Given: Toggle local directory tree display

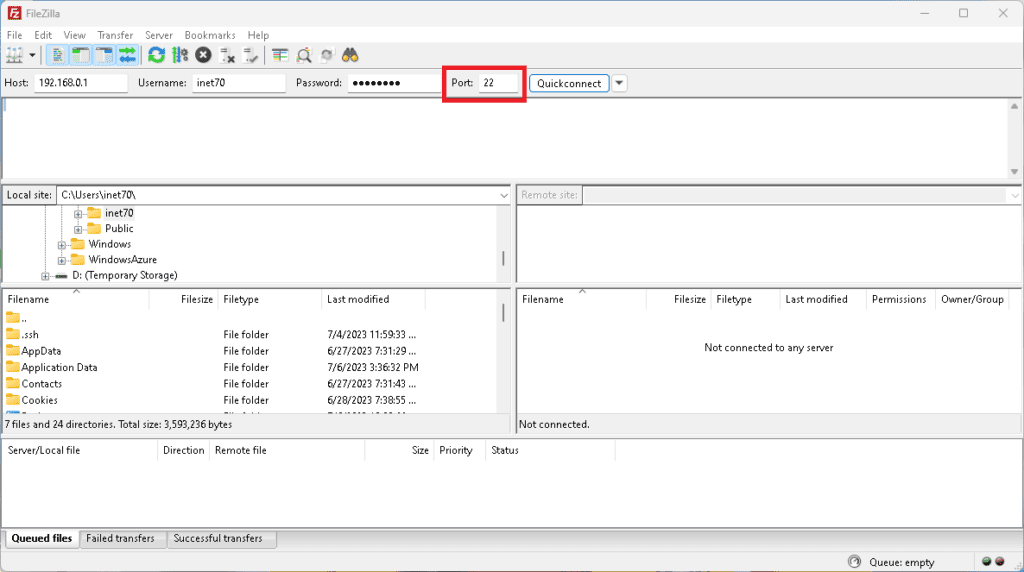Looking at the screenshot, I should pos(81,56).
